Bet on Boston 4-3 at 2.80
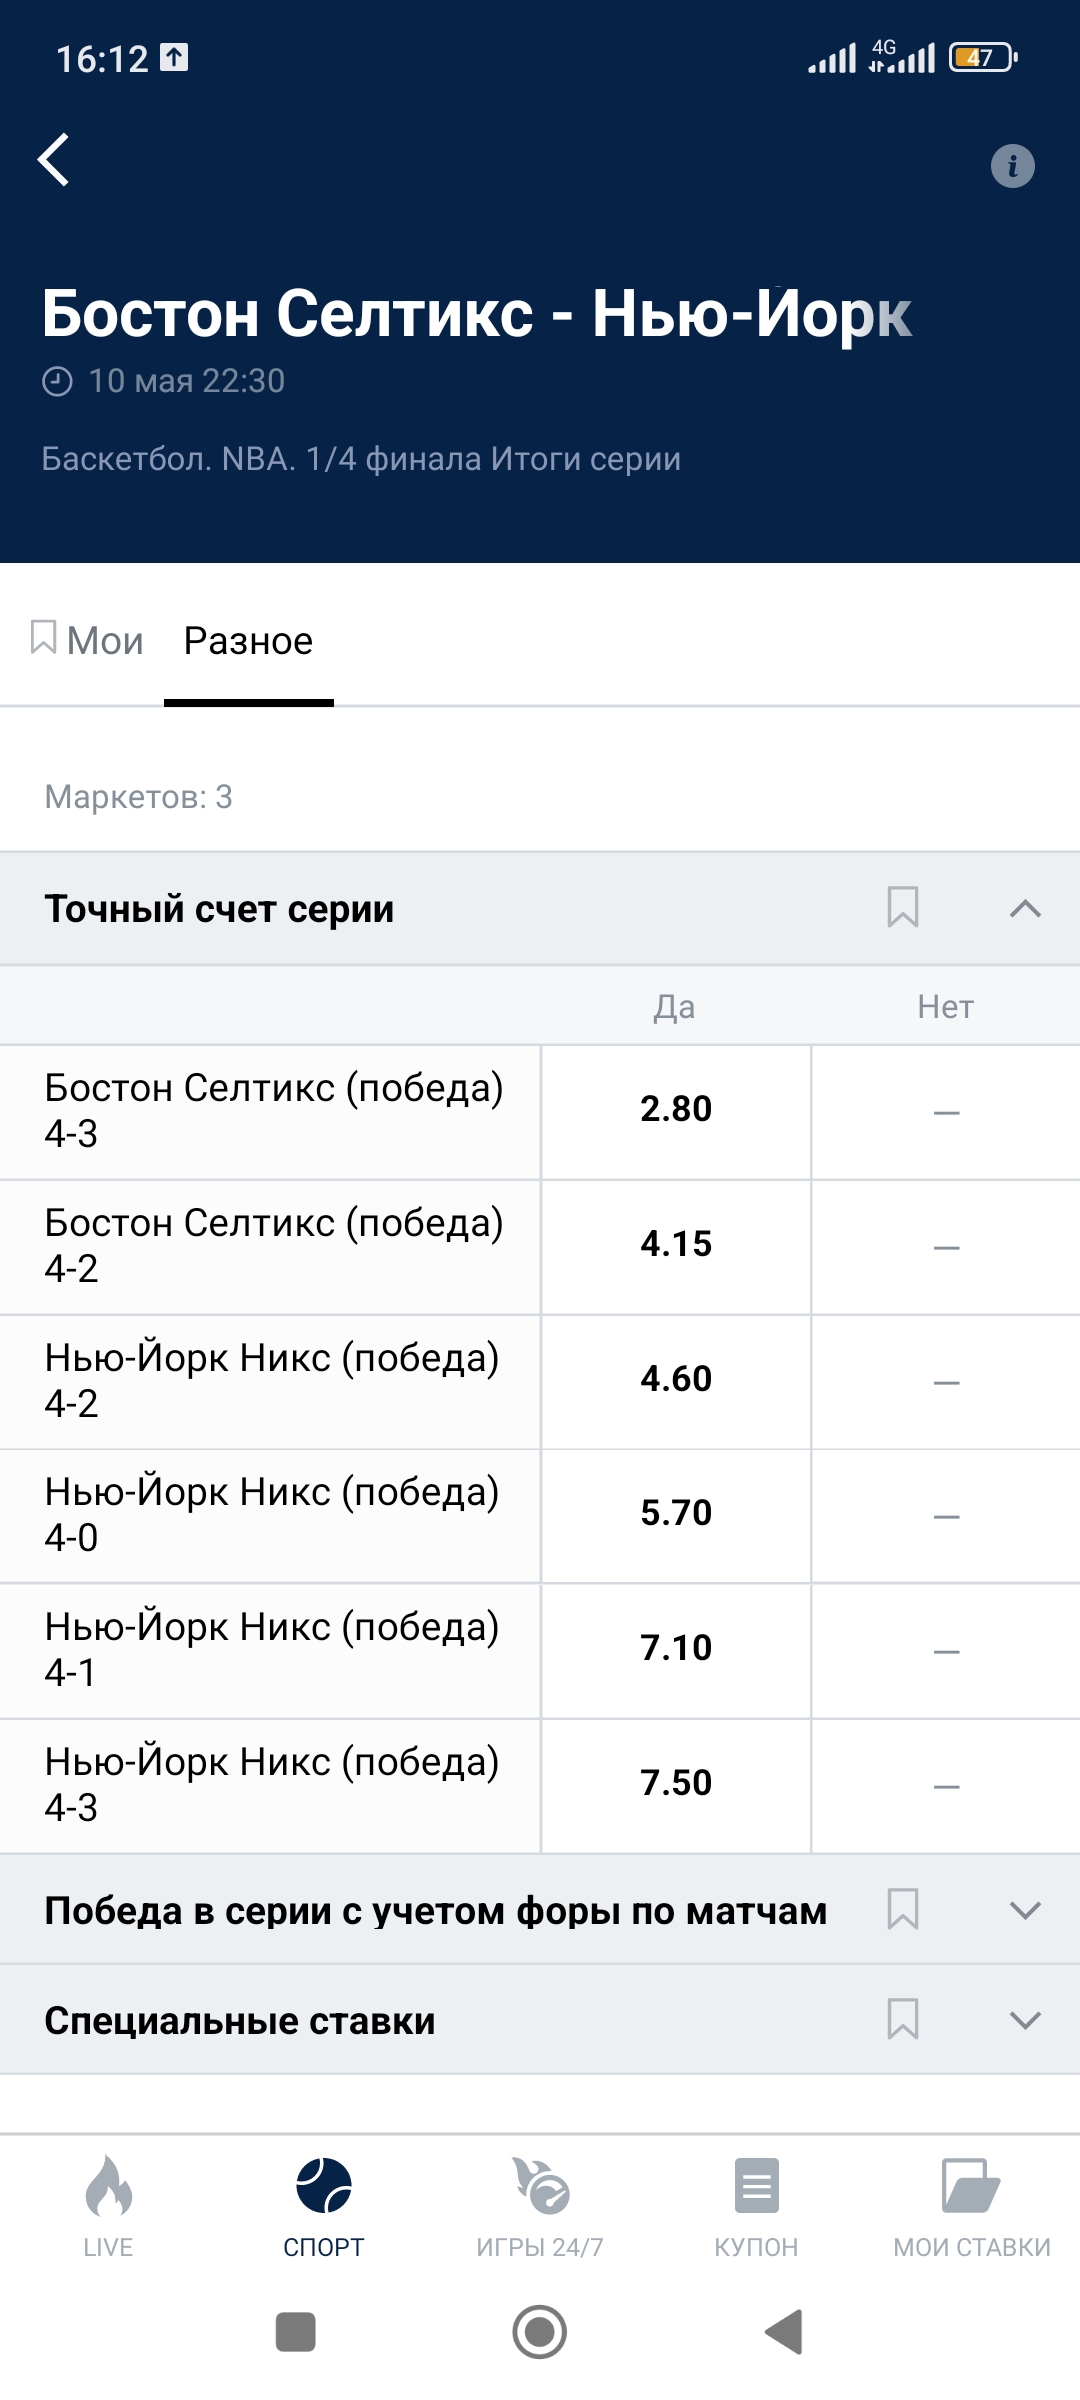The height and width of the screenshot is (2400, 1080). (x=676, y=1110)
